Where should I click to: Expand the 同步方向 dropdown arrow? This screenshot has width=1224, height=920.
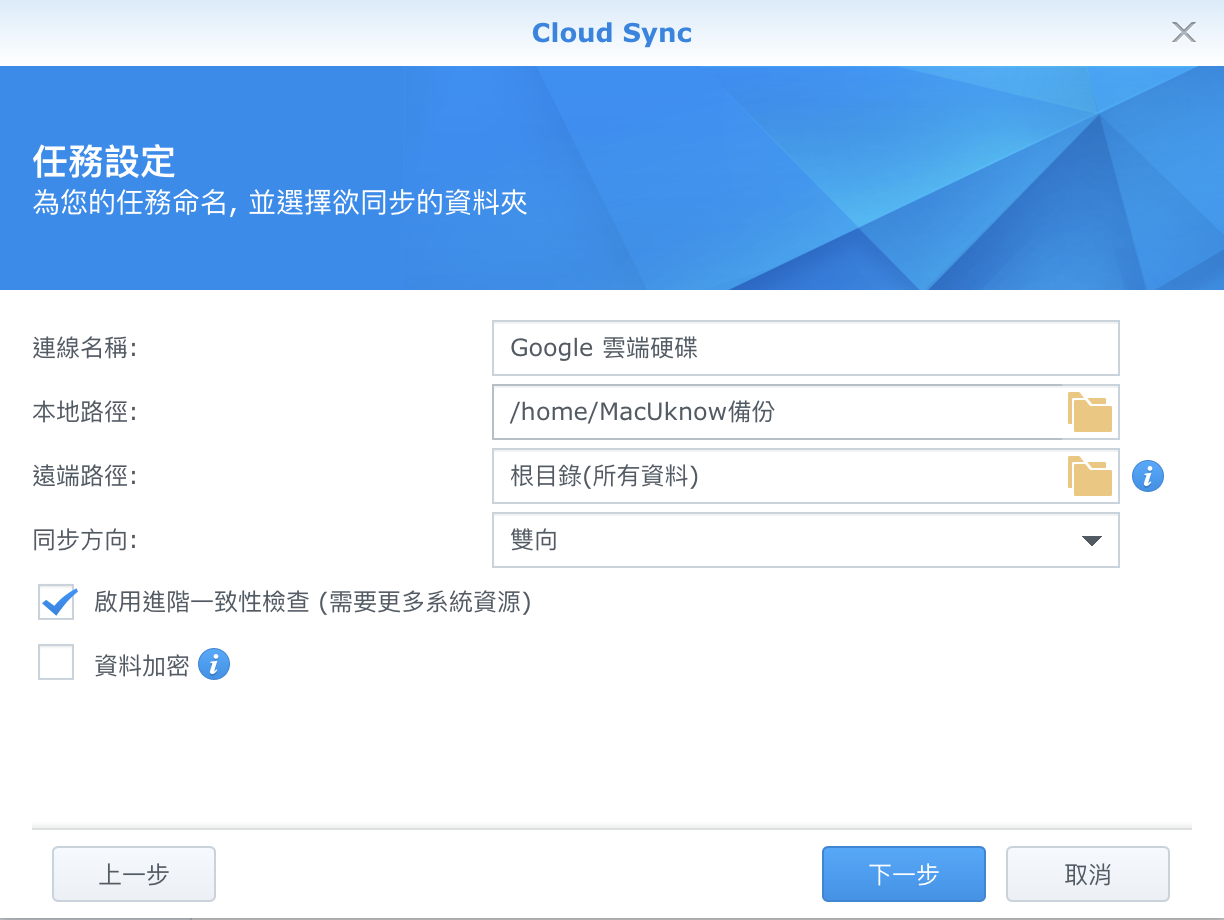point(1091,541)
